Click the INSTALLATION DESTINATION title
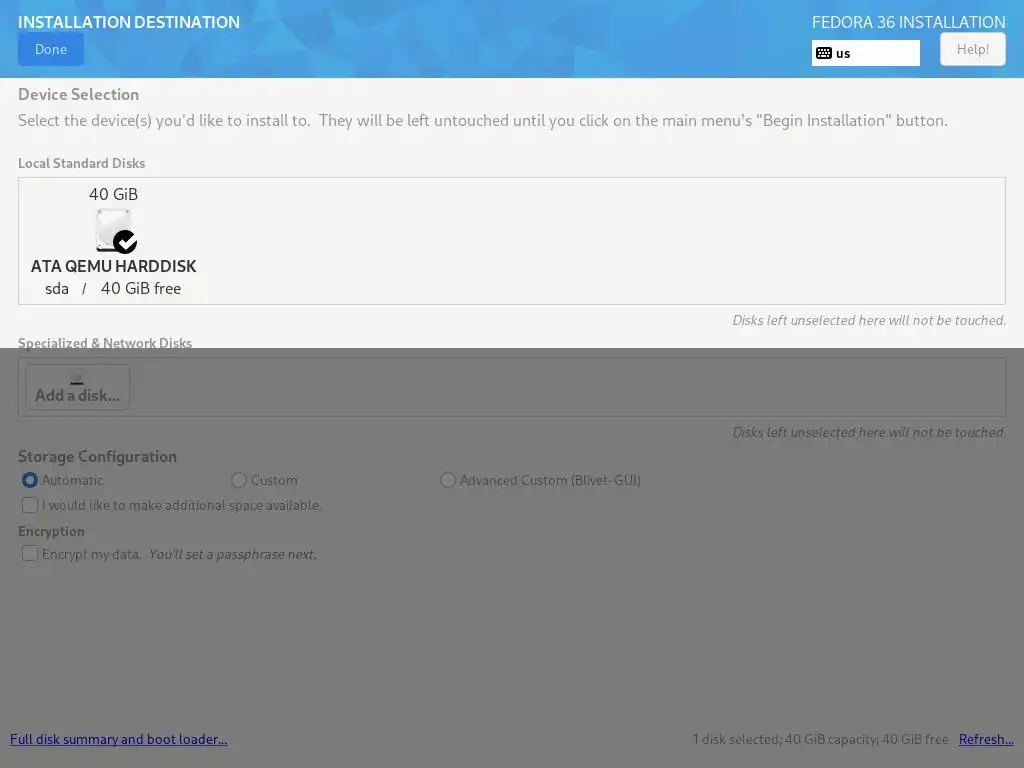The width and height of the screenshot is (1024, 768). (x=129, y=22)
